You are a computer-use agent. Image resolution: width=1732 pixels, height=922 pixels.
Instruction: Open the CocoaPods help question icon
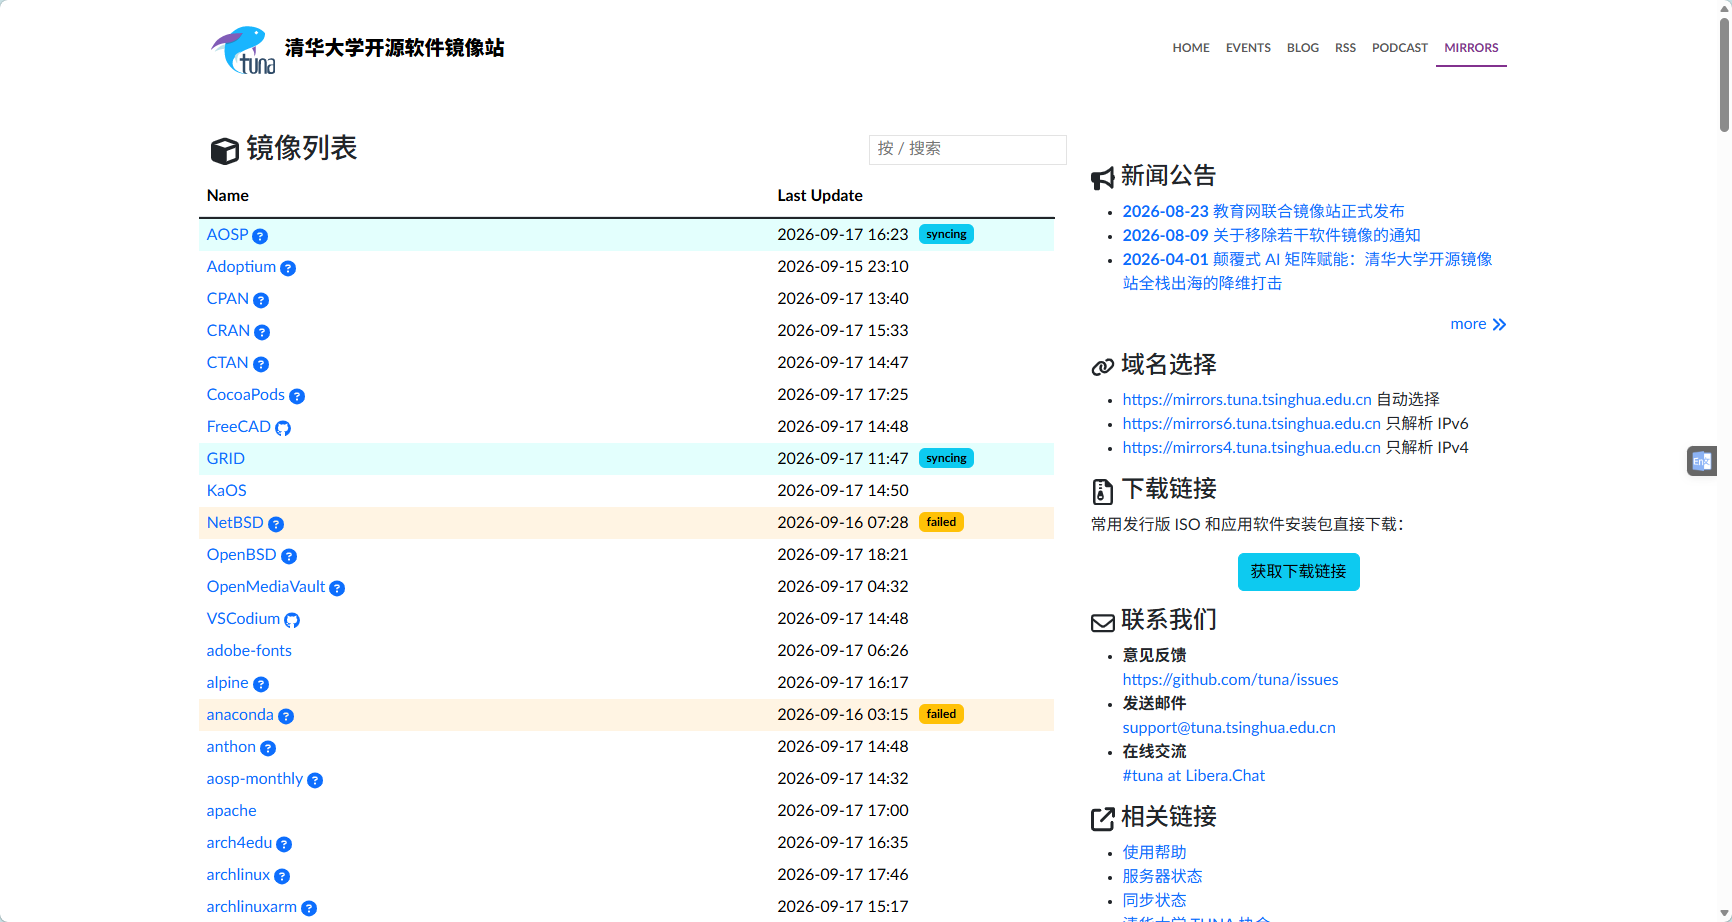(x=297, y=396)
